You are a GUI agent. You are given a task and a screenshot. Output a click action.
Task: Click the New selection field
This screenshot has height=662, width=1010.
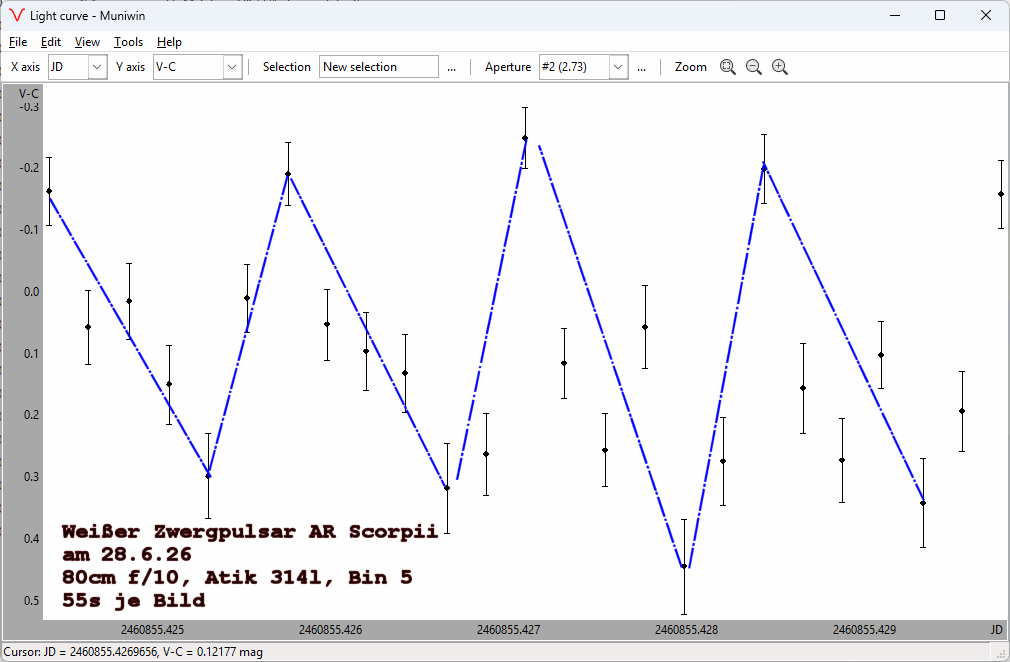379,67
